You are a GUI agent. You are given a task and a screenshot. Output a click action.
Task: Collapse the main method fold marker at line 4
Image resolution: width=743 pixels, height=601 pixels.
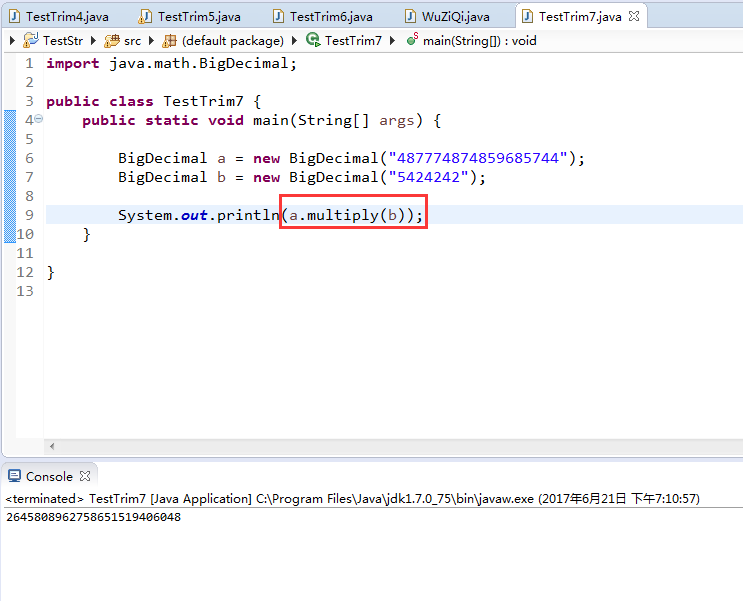[x=39, y=119]
